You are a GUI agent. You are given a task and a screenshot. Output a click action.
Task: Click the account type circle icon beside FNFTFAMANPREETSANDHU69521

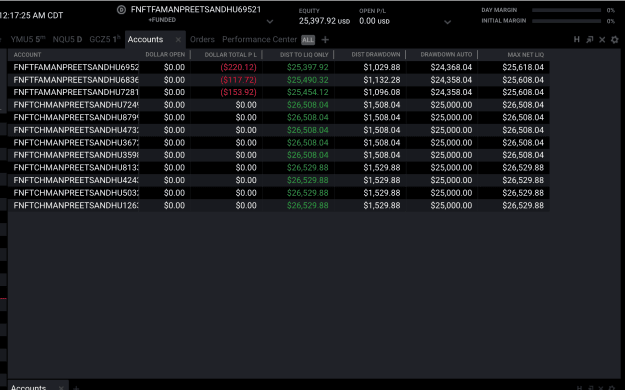point(121,10)
